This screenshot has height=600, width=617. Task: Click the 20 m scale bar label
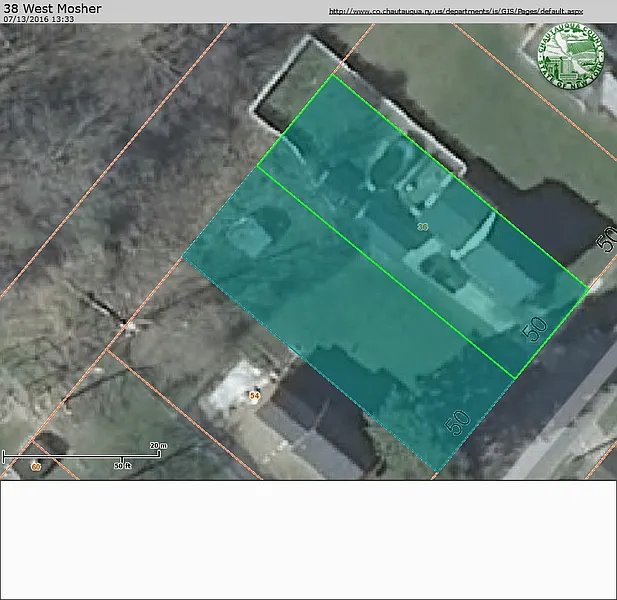pos(157,445)
